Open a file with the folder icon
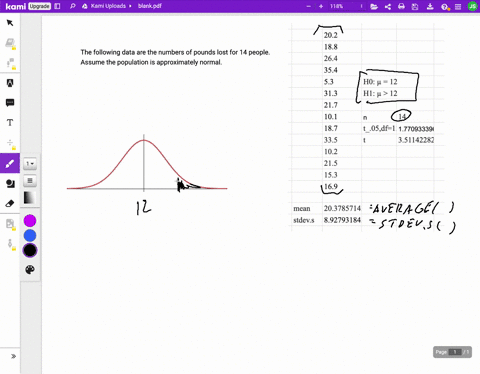This screenshot has width=480, height=374. (374, 6)
